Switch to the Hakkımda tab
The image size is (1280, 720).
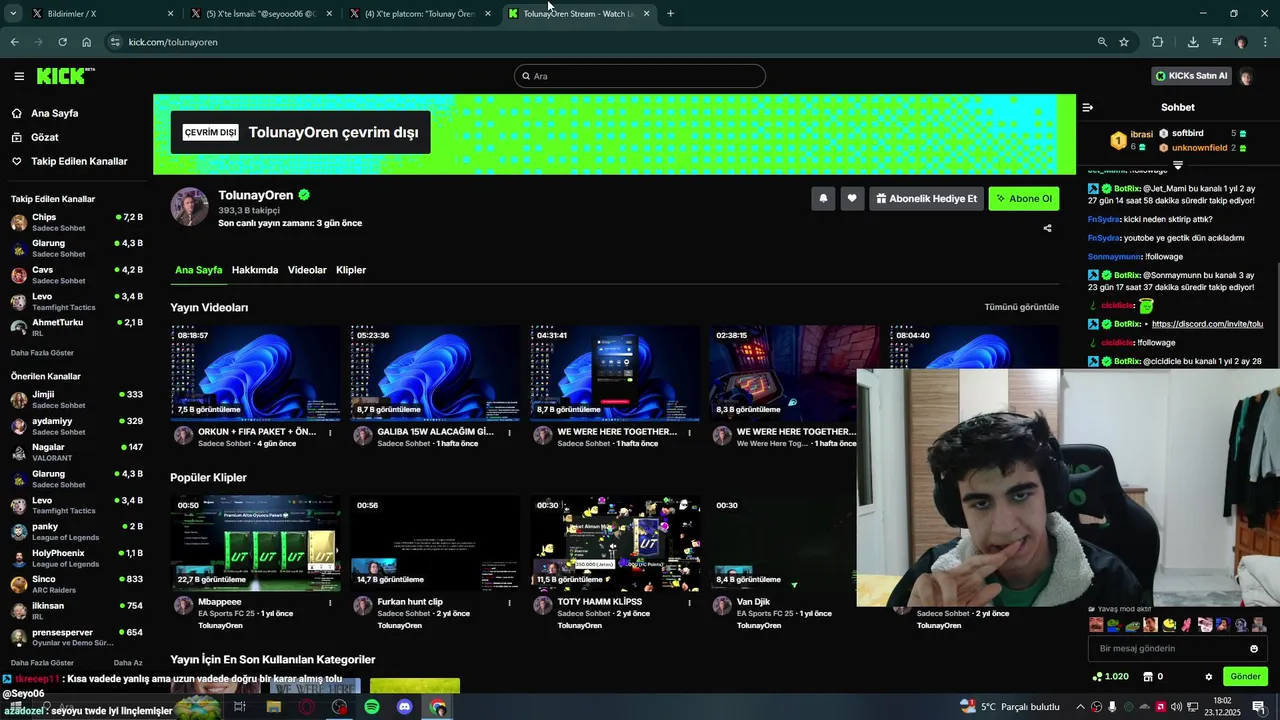click(255, 270)
